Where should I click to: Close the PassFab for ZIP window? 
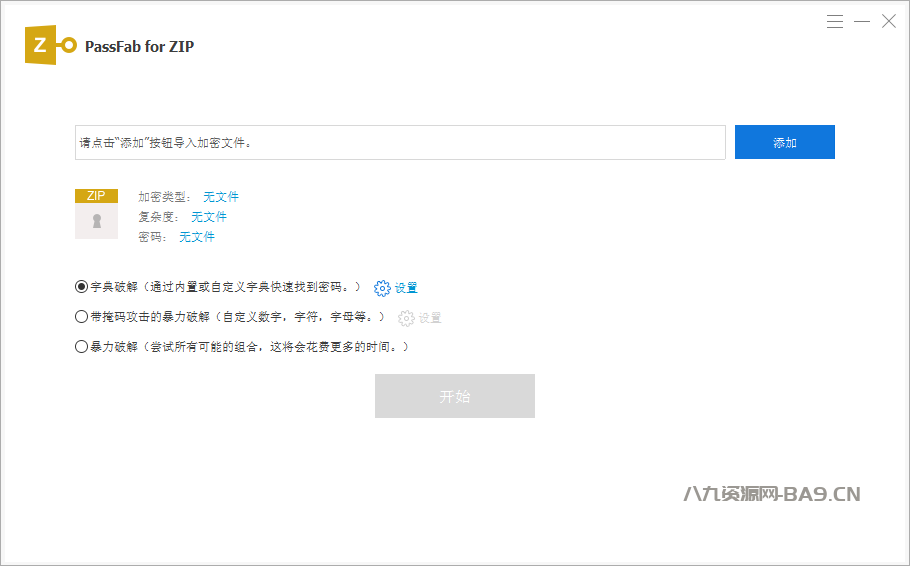pos(889,21)
